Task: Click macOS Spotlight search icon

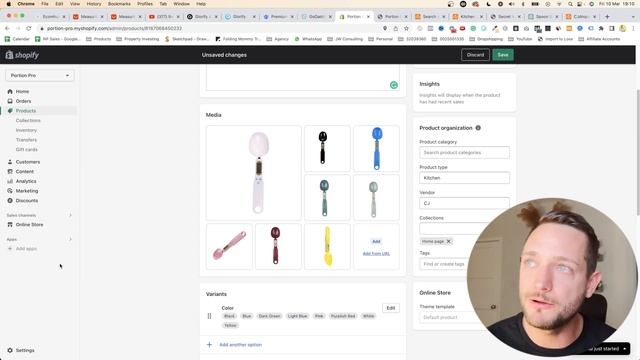Action: click(570, 4)
